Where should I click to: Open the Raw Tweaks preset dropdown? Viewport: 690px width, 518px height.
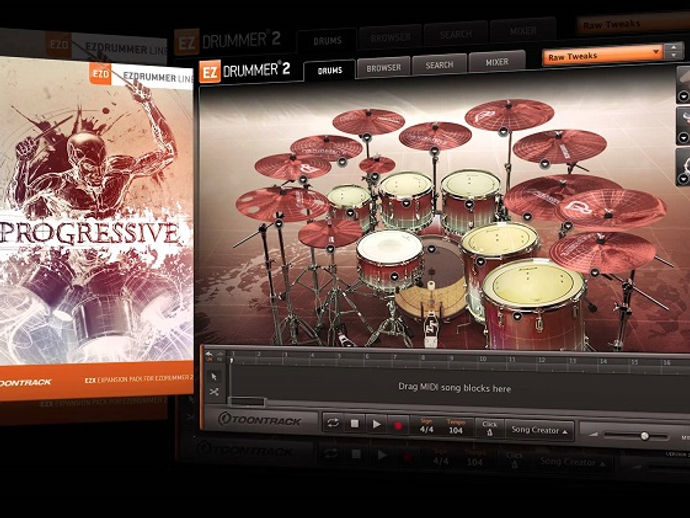click(x=602, y=55)
